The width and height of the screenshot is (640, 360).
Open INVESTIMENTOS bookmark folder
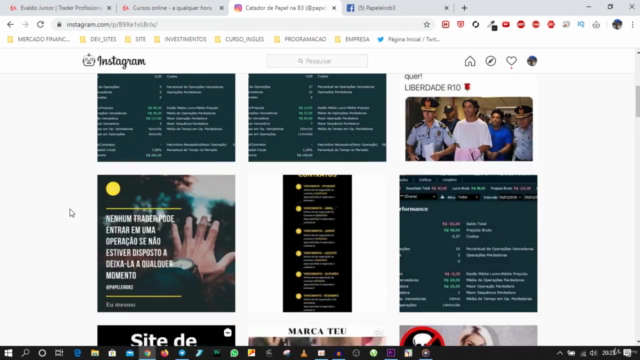click(x=180, y=40)
